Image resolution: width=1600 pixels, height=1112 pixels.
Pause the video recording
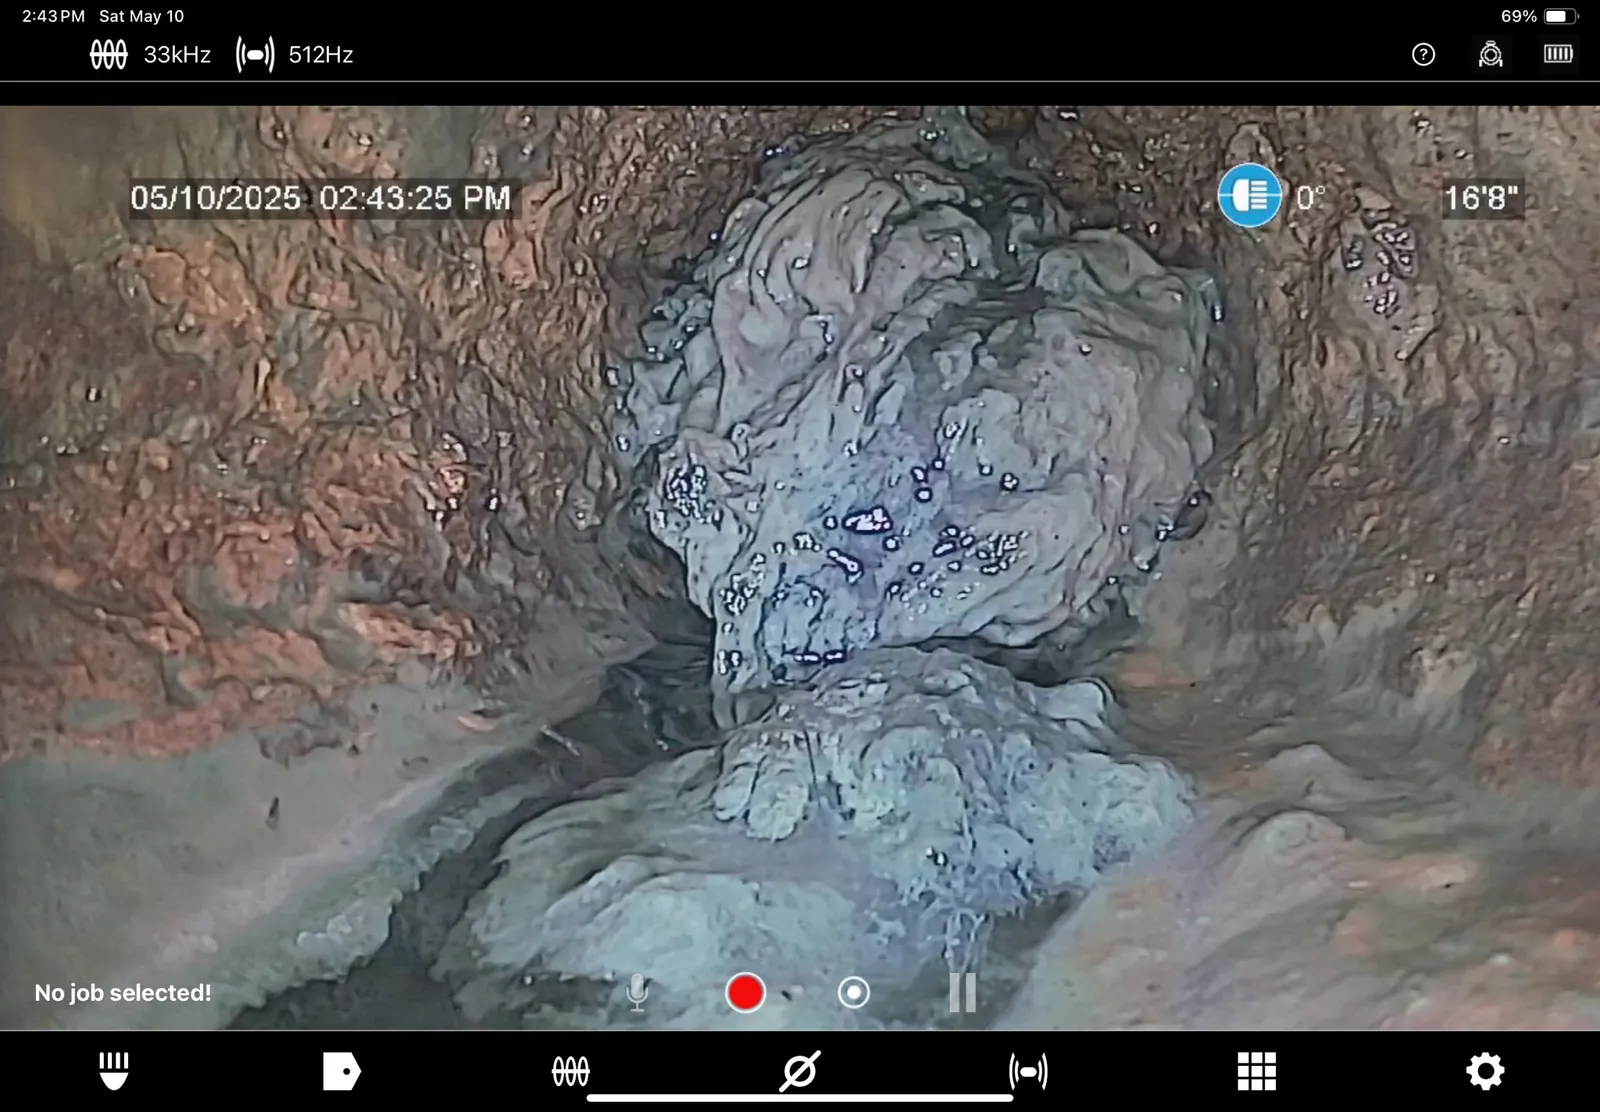coord(962,992)
